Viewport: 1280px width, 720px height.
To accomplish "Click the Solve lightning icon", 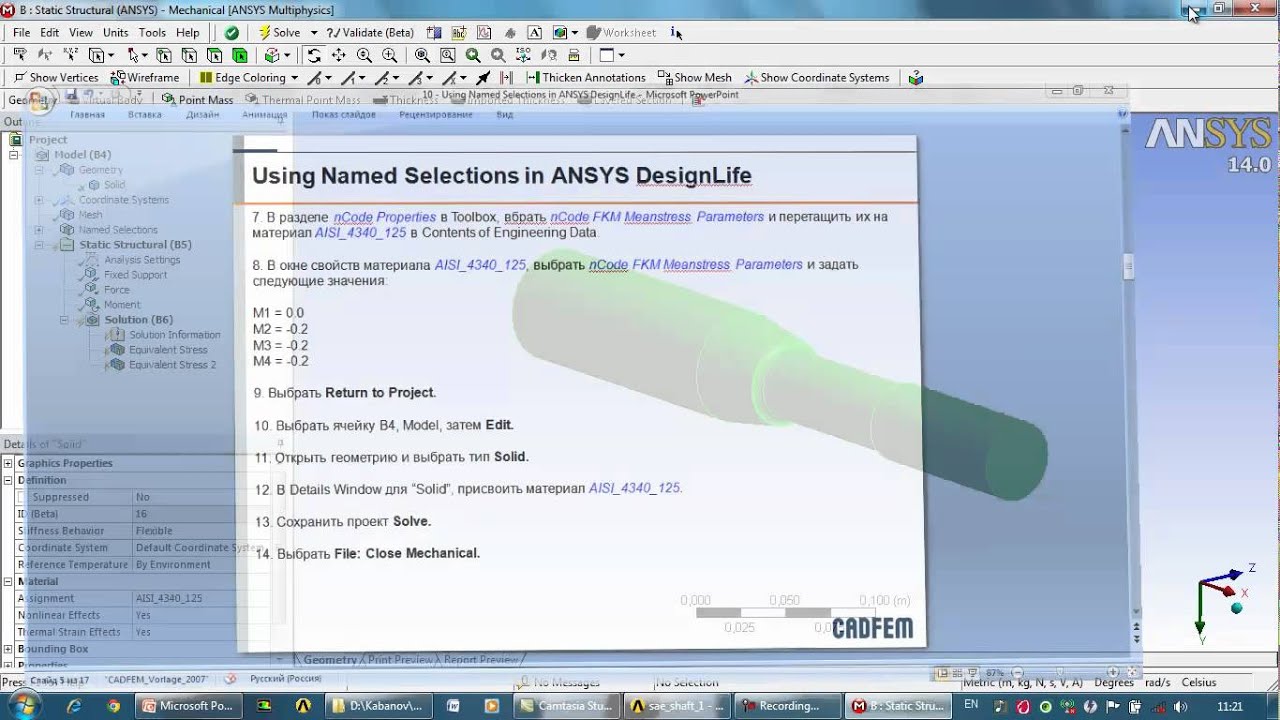I will pos(264,32).
